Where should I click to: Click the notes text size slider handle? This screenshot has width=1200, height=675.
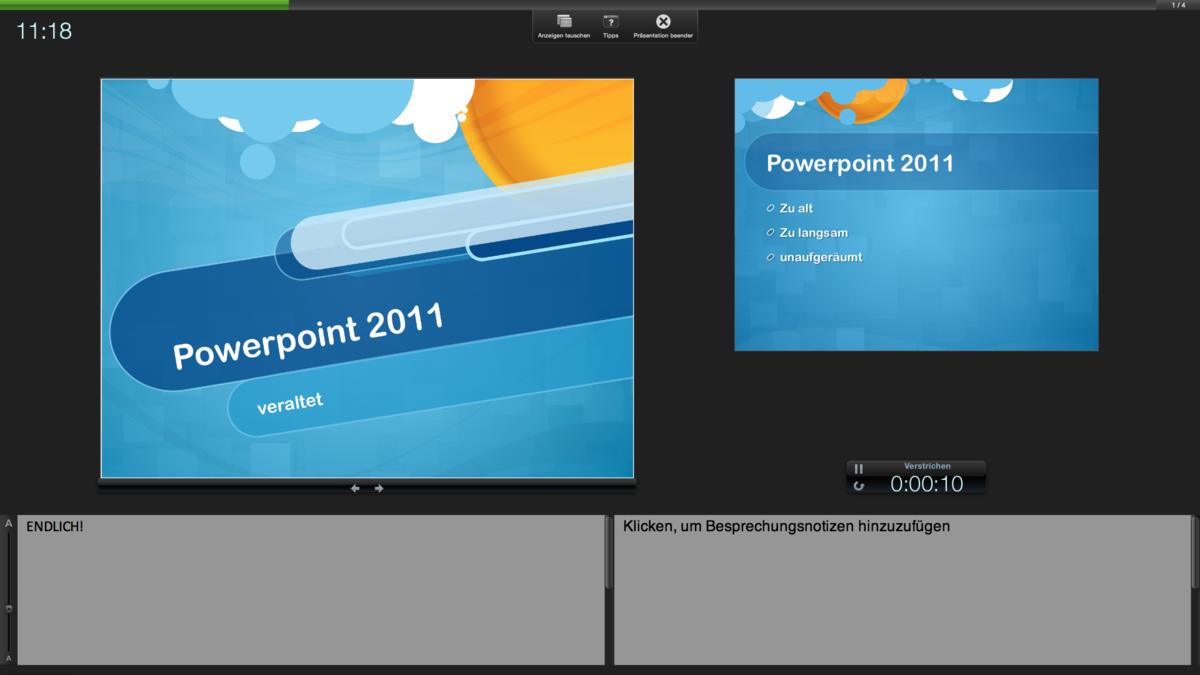[9, 608]
